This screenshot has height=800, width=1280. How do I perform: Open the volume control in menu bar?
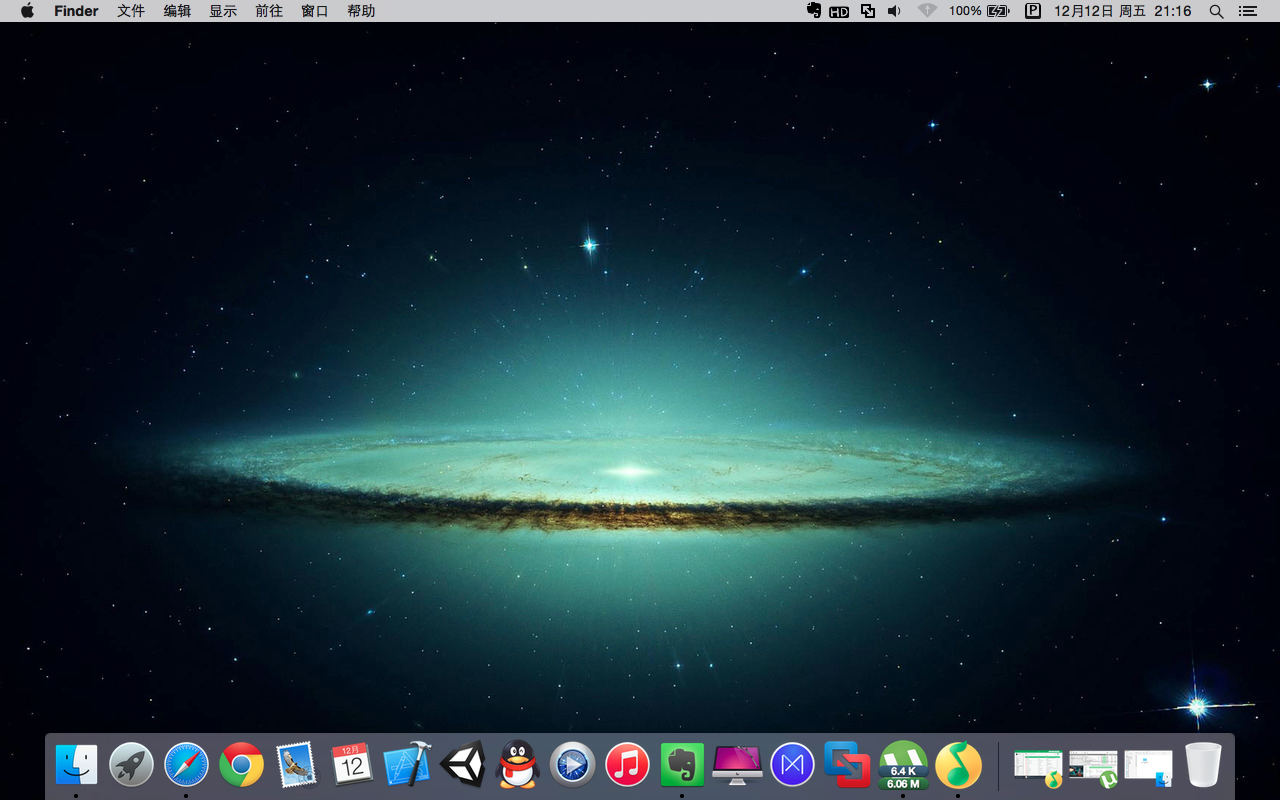(894, 11)
